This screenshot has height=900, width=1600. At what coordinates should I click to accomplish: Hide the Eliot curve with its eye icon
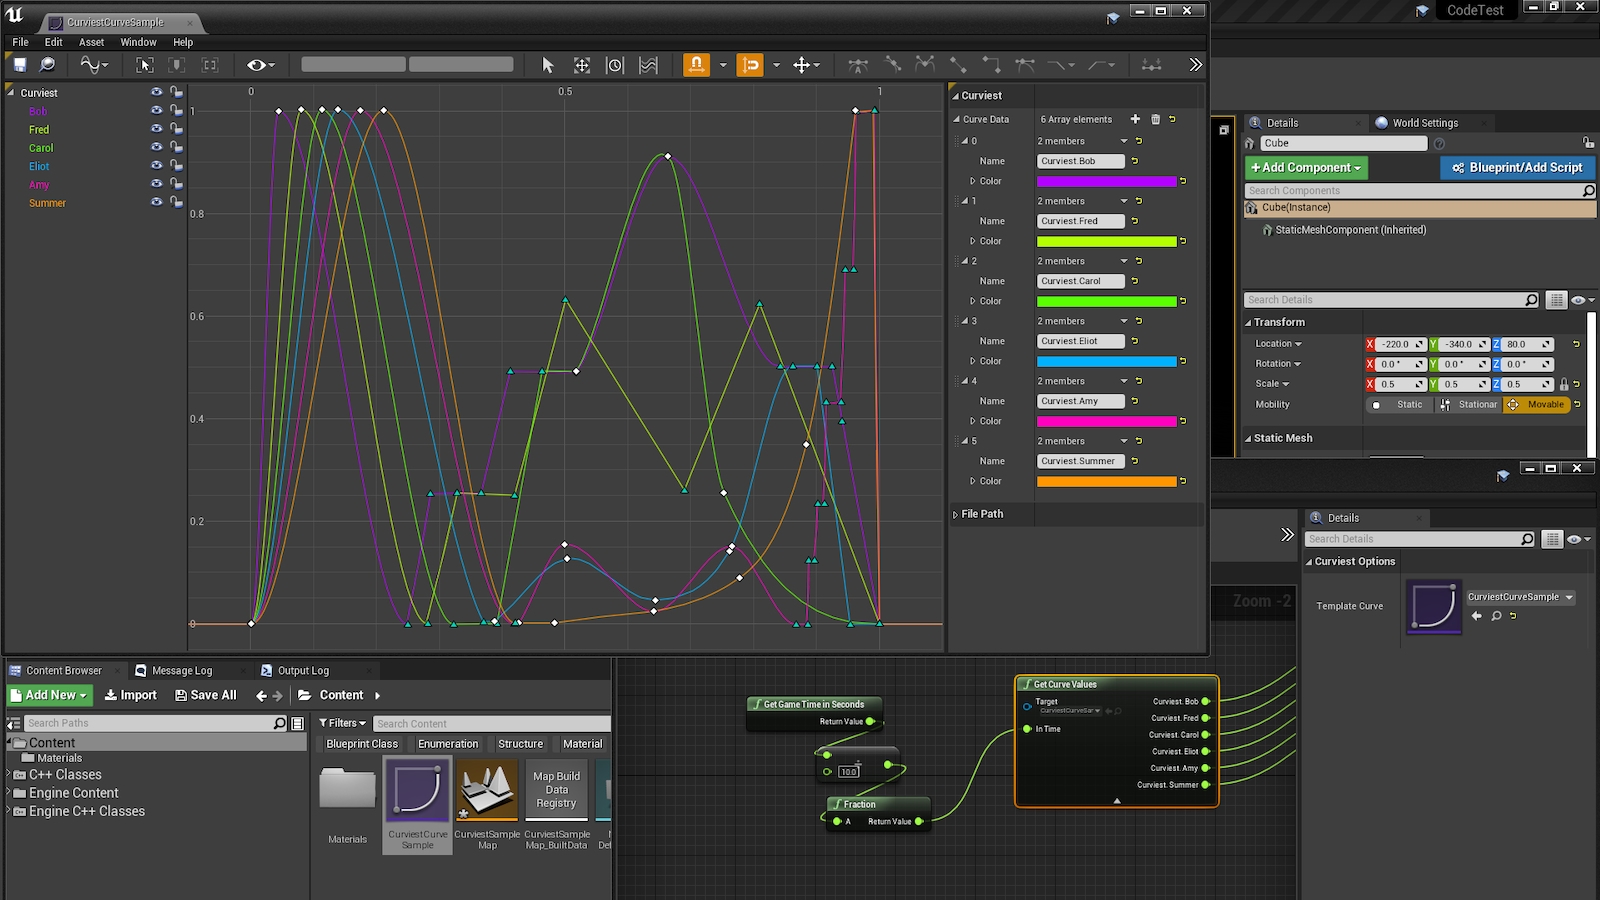(156, 165)
